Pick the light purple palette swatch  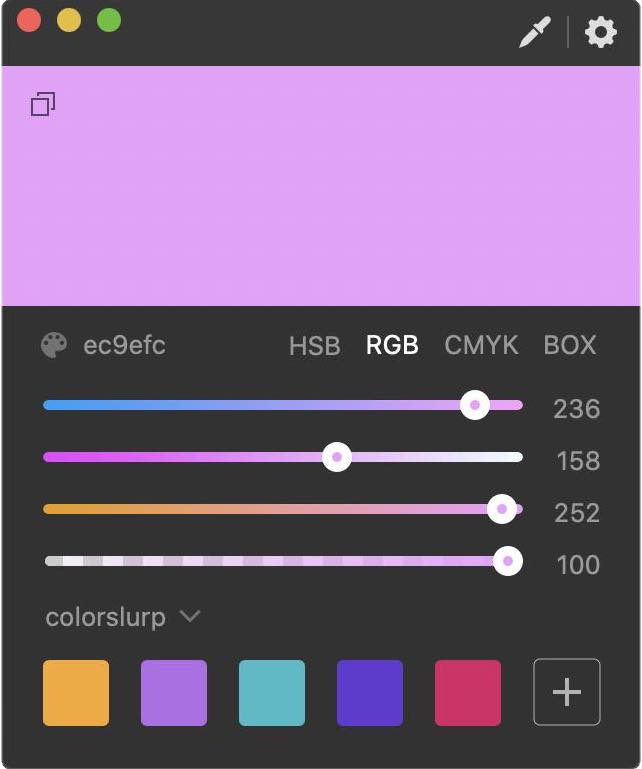(174, 692)
